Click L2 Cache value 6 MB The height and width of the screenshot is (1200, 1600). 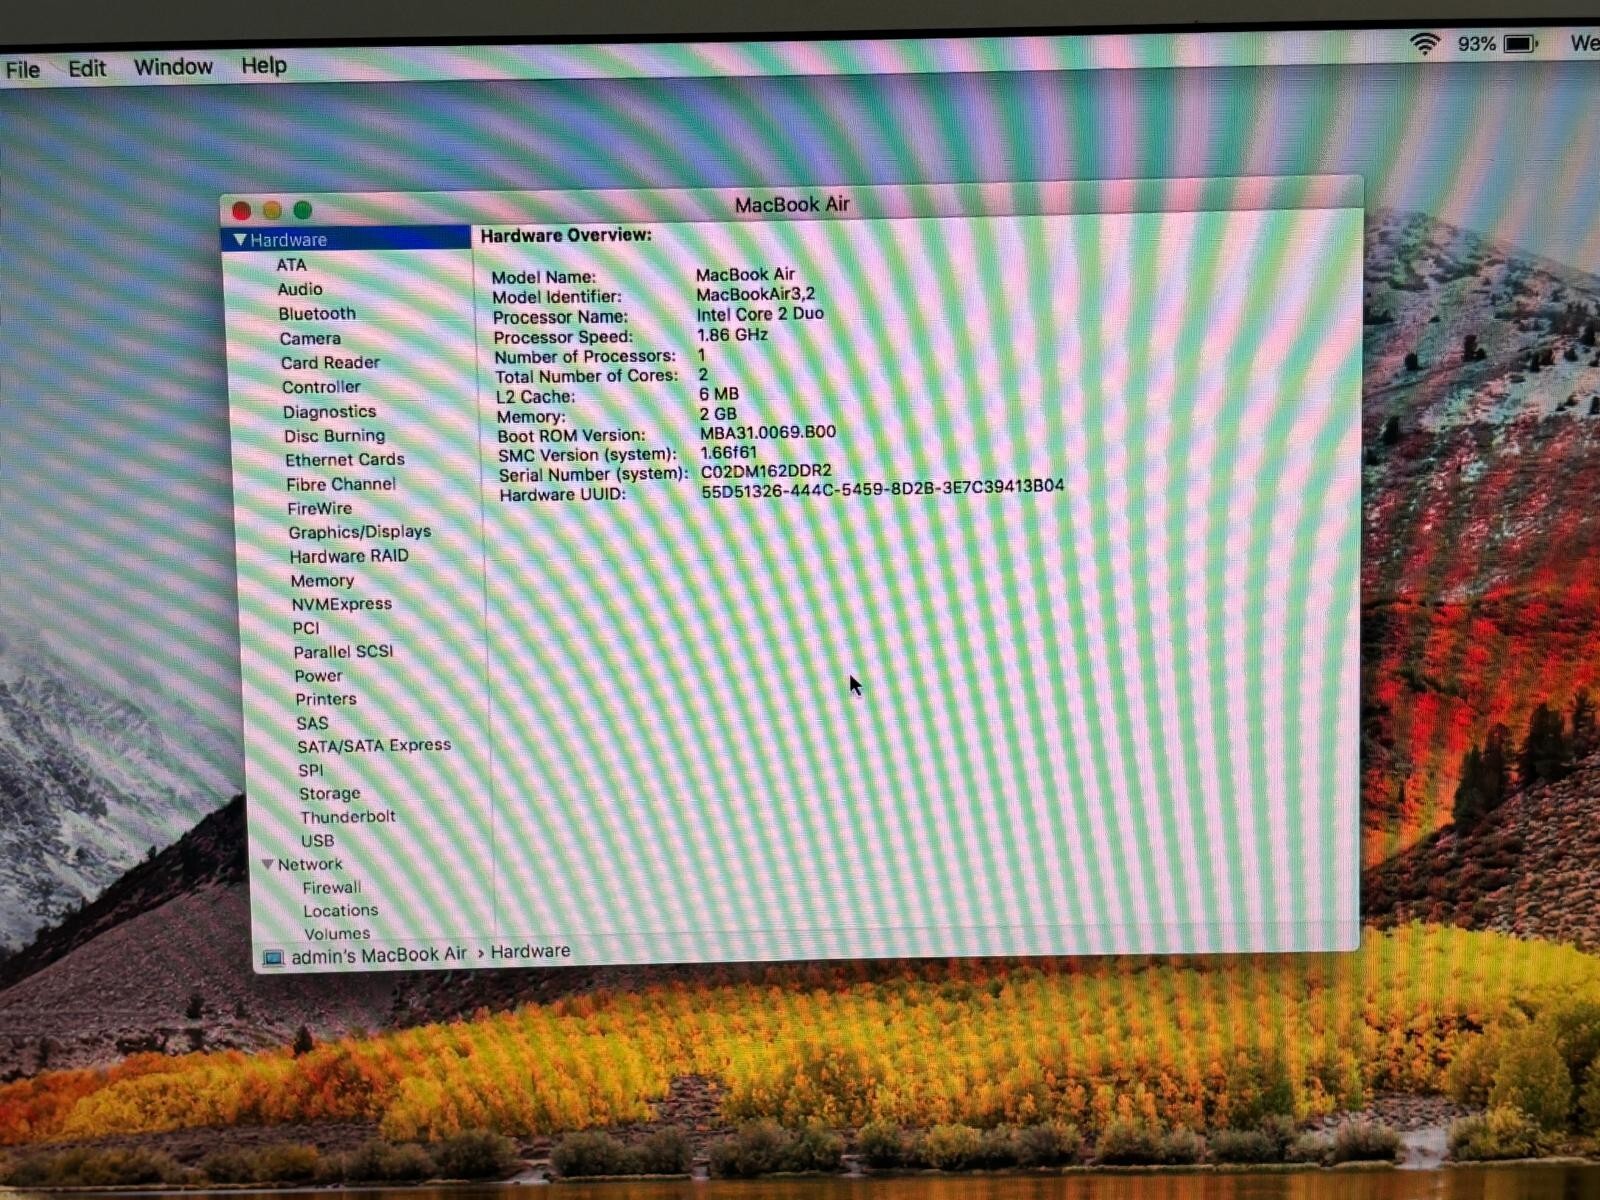(x=719, y=394)
